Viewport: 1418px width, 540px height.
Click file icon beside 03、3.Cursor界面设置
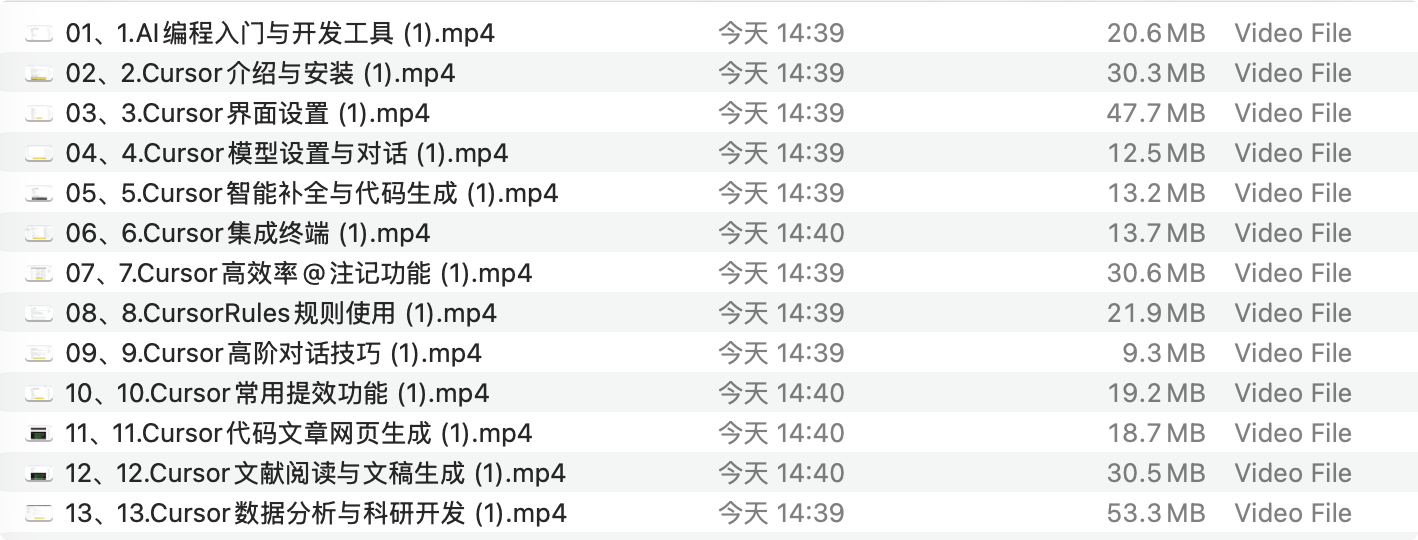pyautogui.click(x=40, y=114)
